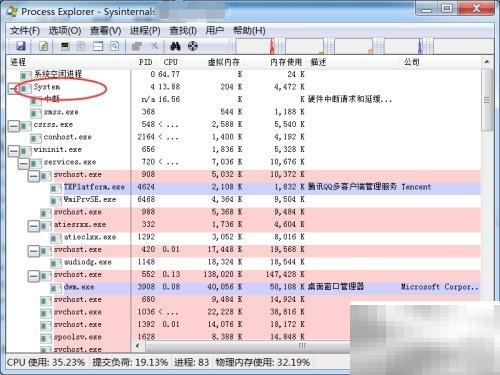Collapse svchost.exe node with PID 552

(x=34, y=276)
